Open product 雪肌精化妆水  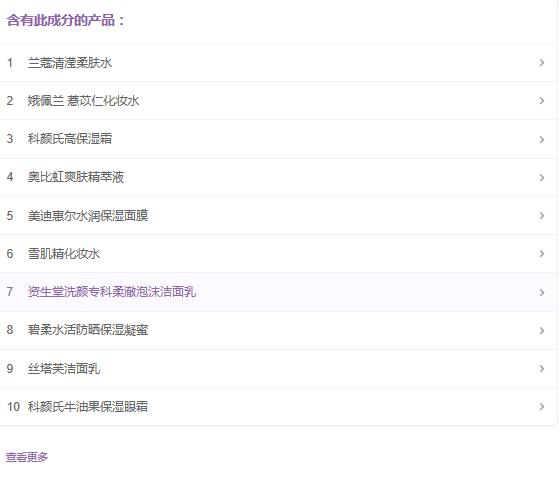(64, 254)
